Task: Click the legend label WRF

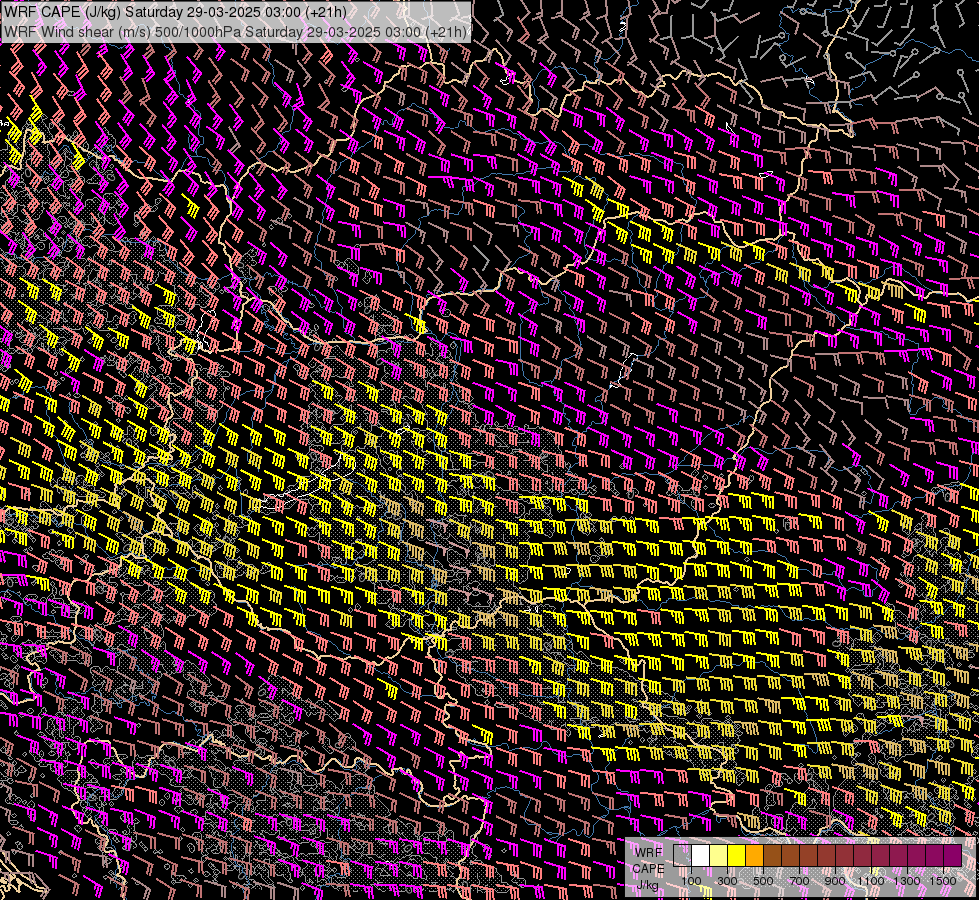Action: click(x=648, y=853)
